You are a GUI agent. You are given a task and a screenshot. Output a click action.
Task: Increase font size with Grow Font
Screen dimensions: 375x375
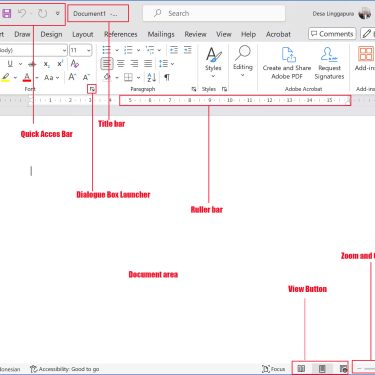(72, 77)
